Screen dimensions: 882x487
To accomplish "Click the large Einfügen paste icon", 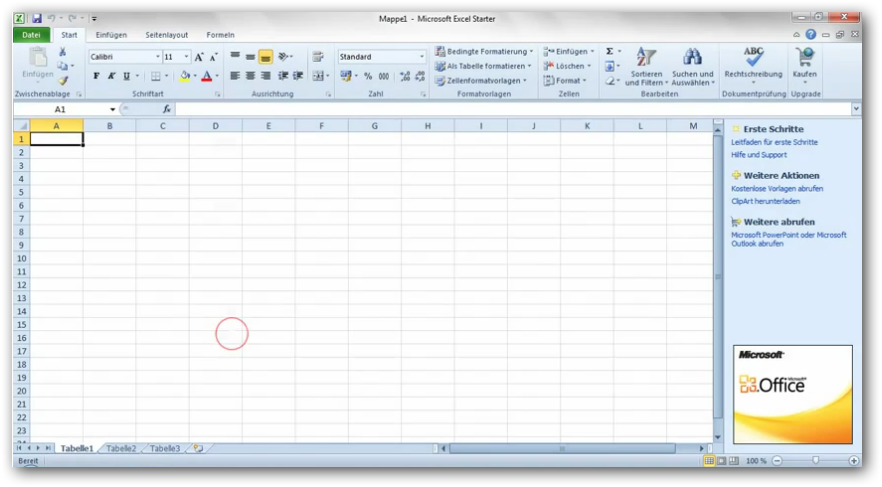I will (x=38, y=58).
